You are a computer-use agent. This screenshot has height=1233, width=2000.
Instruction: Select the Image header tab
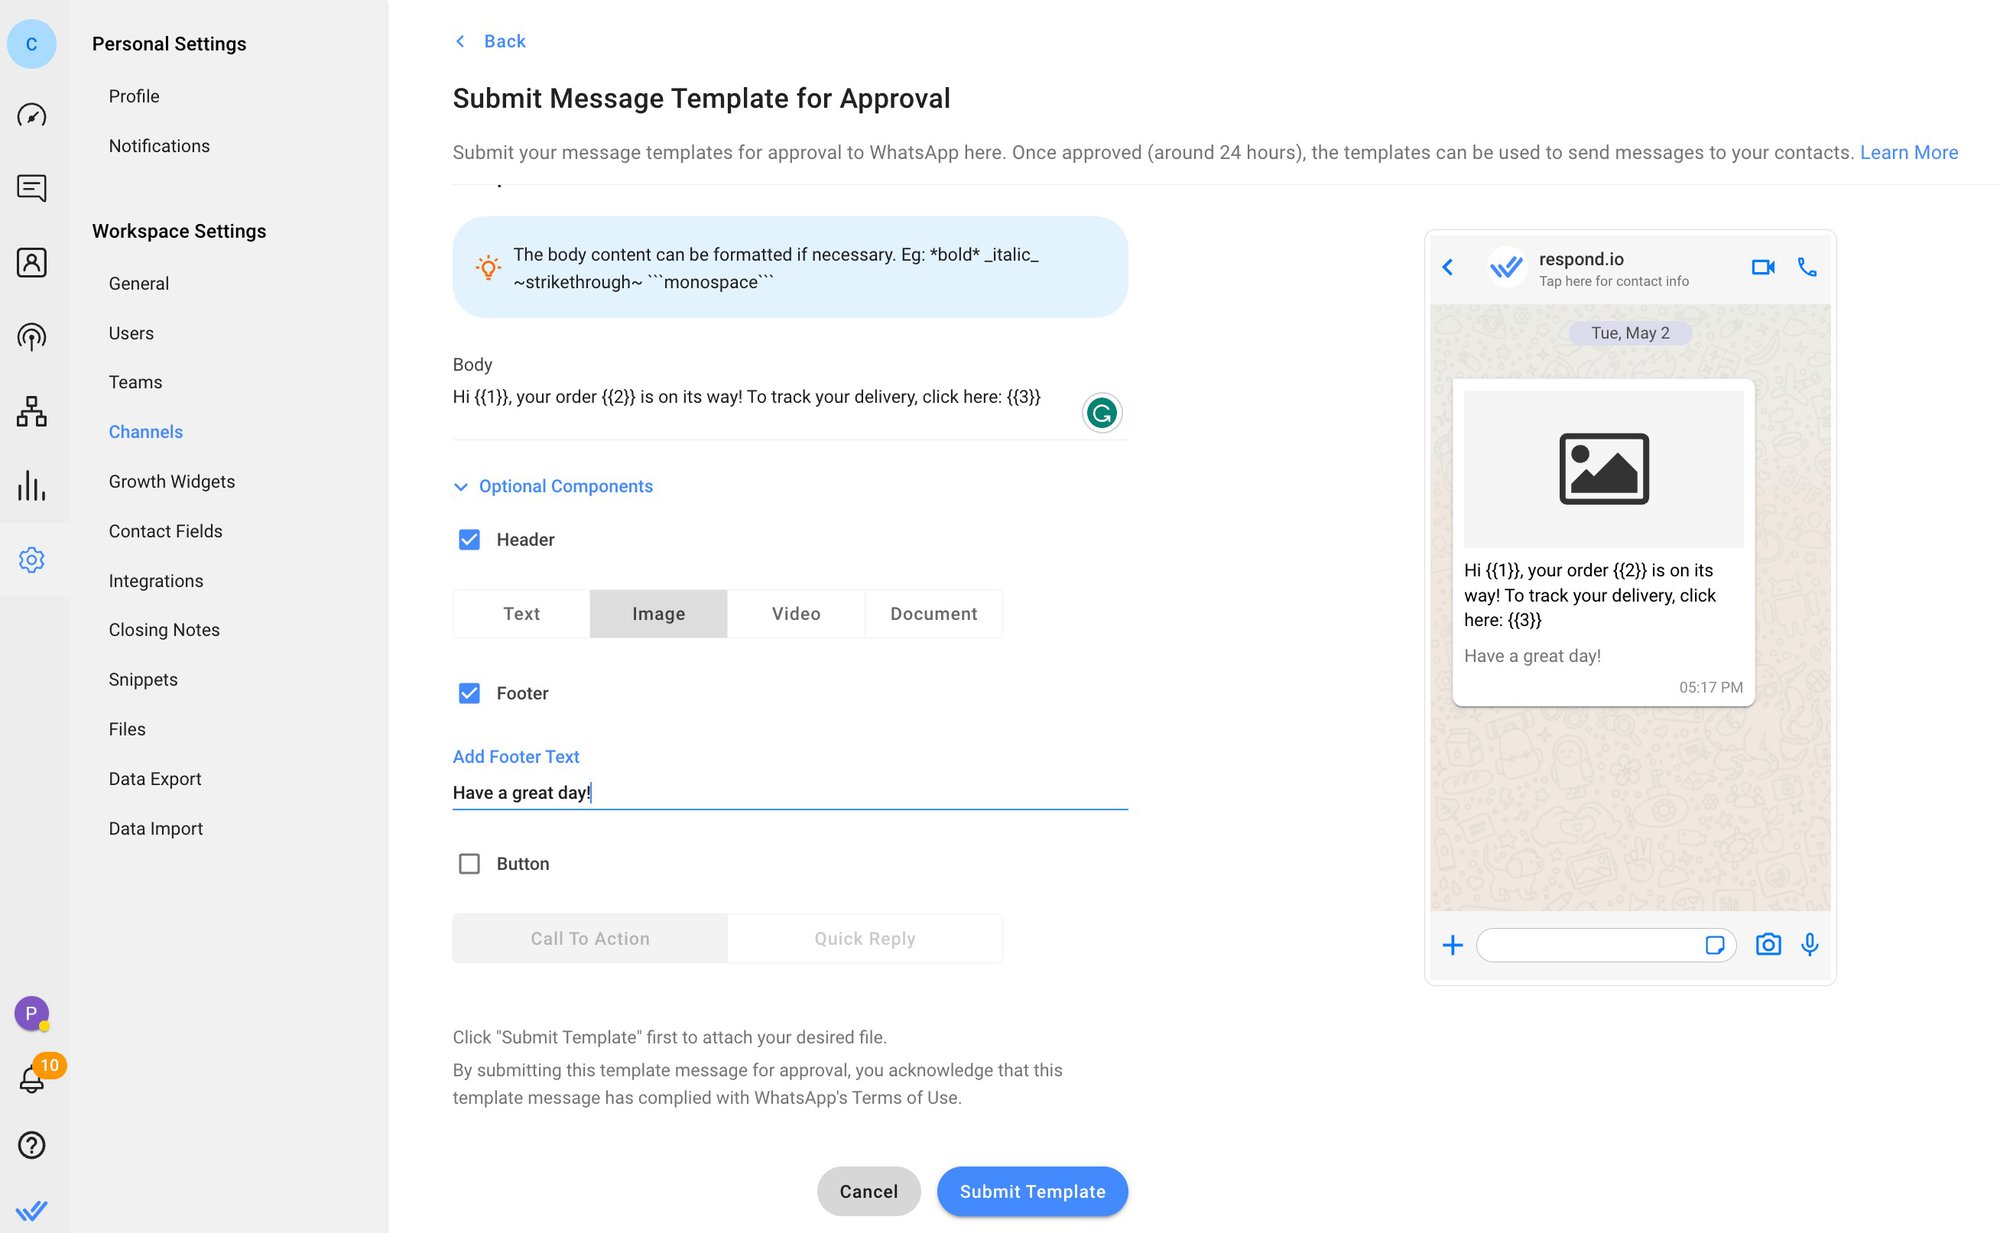pos(659,611)
